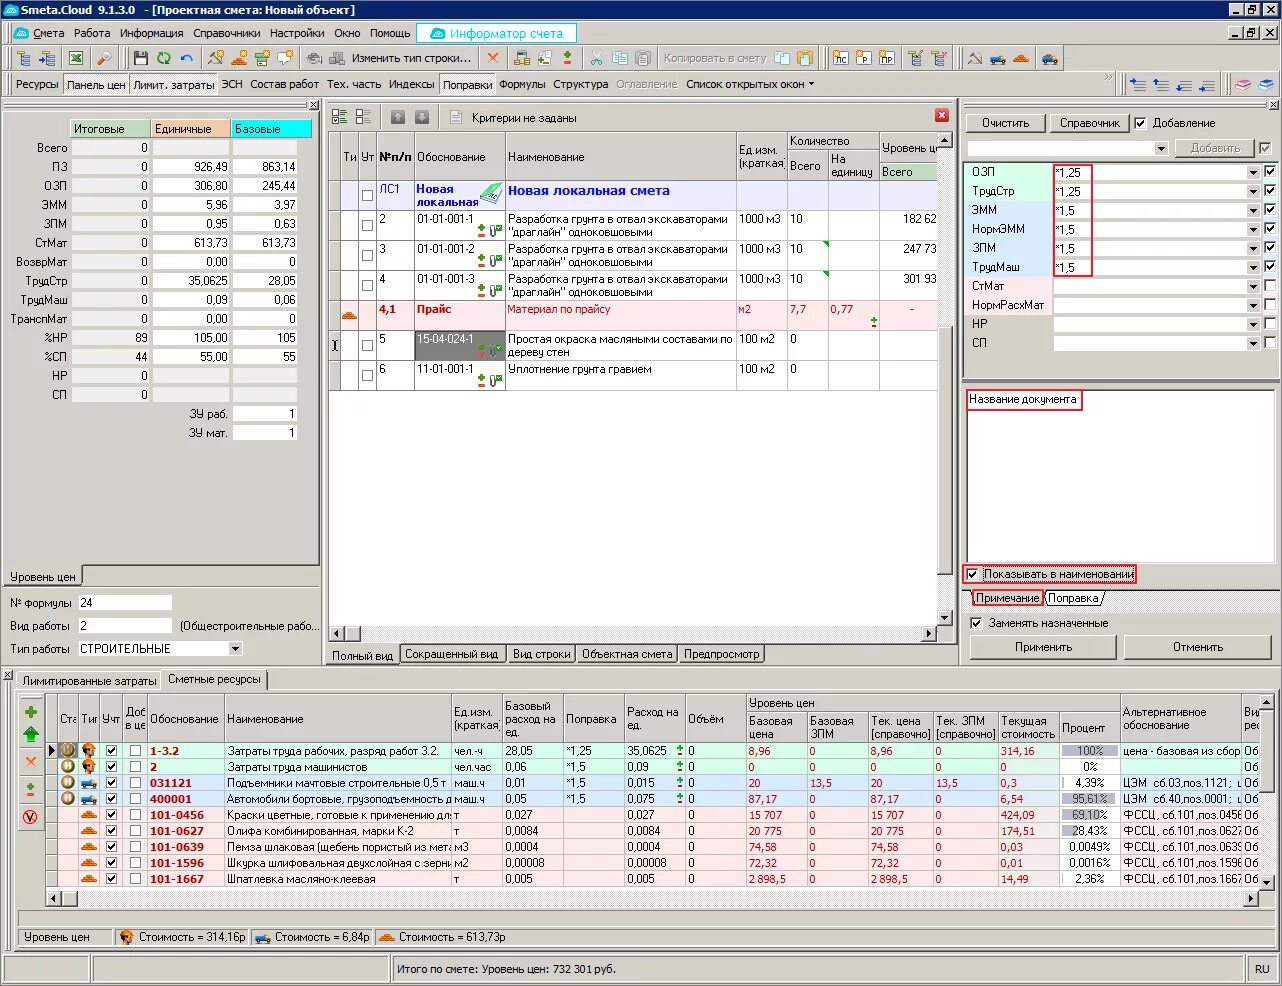Viewport: 1282px width, 986px height.
Task: Check the Уч box for estimate row 5
Action: pyautogui.click(x=367, y=346)
